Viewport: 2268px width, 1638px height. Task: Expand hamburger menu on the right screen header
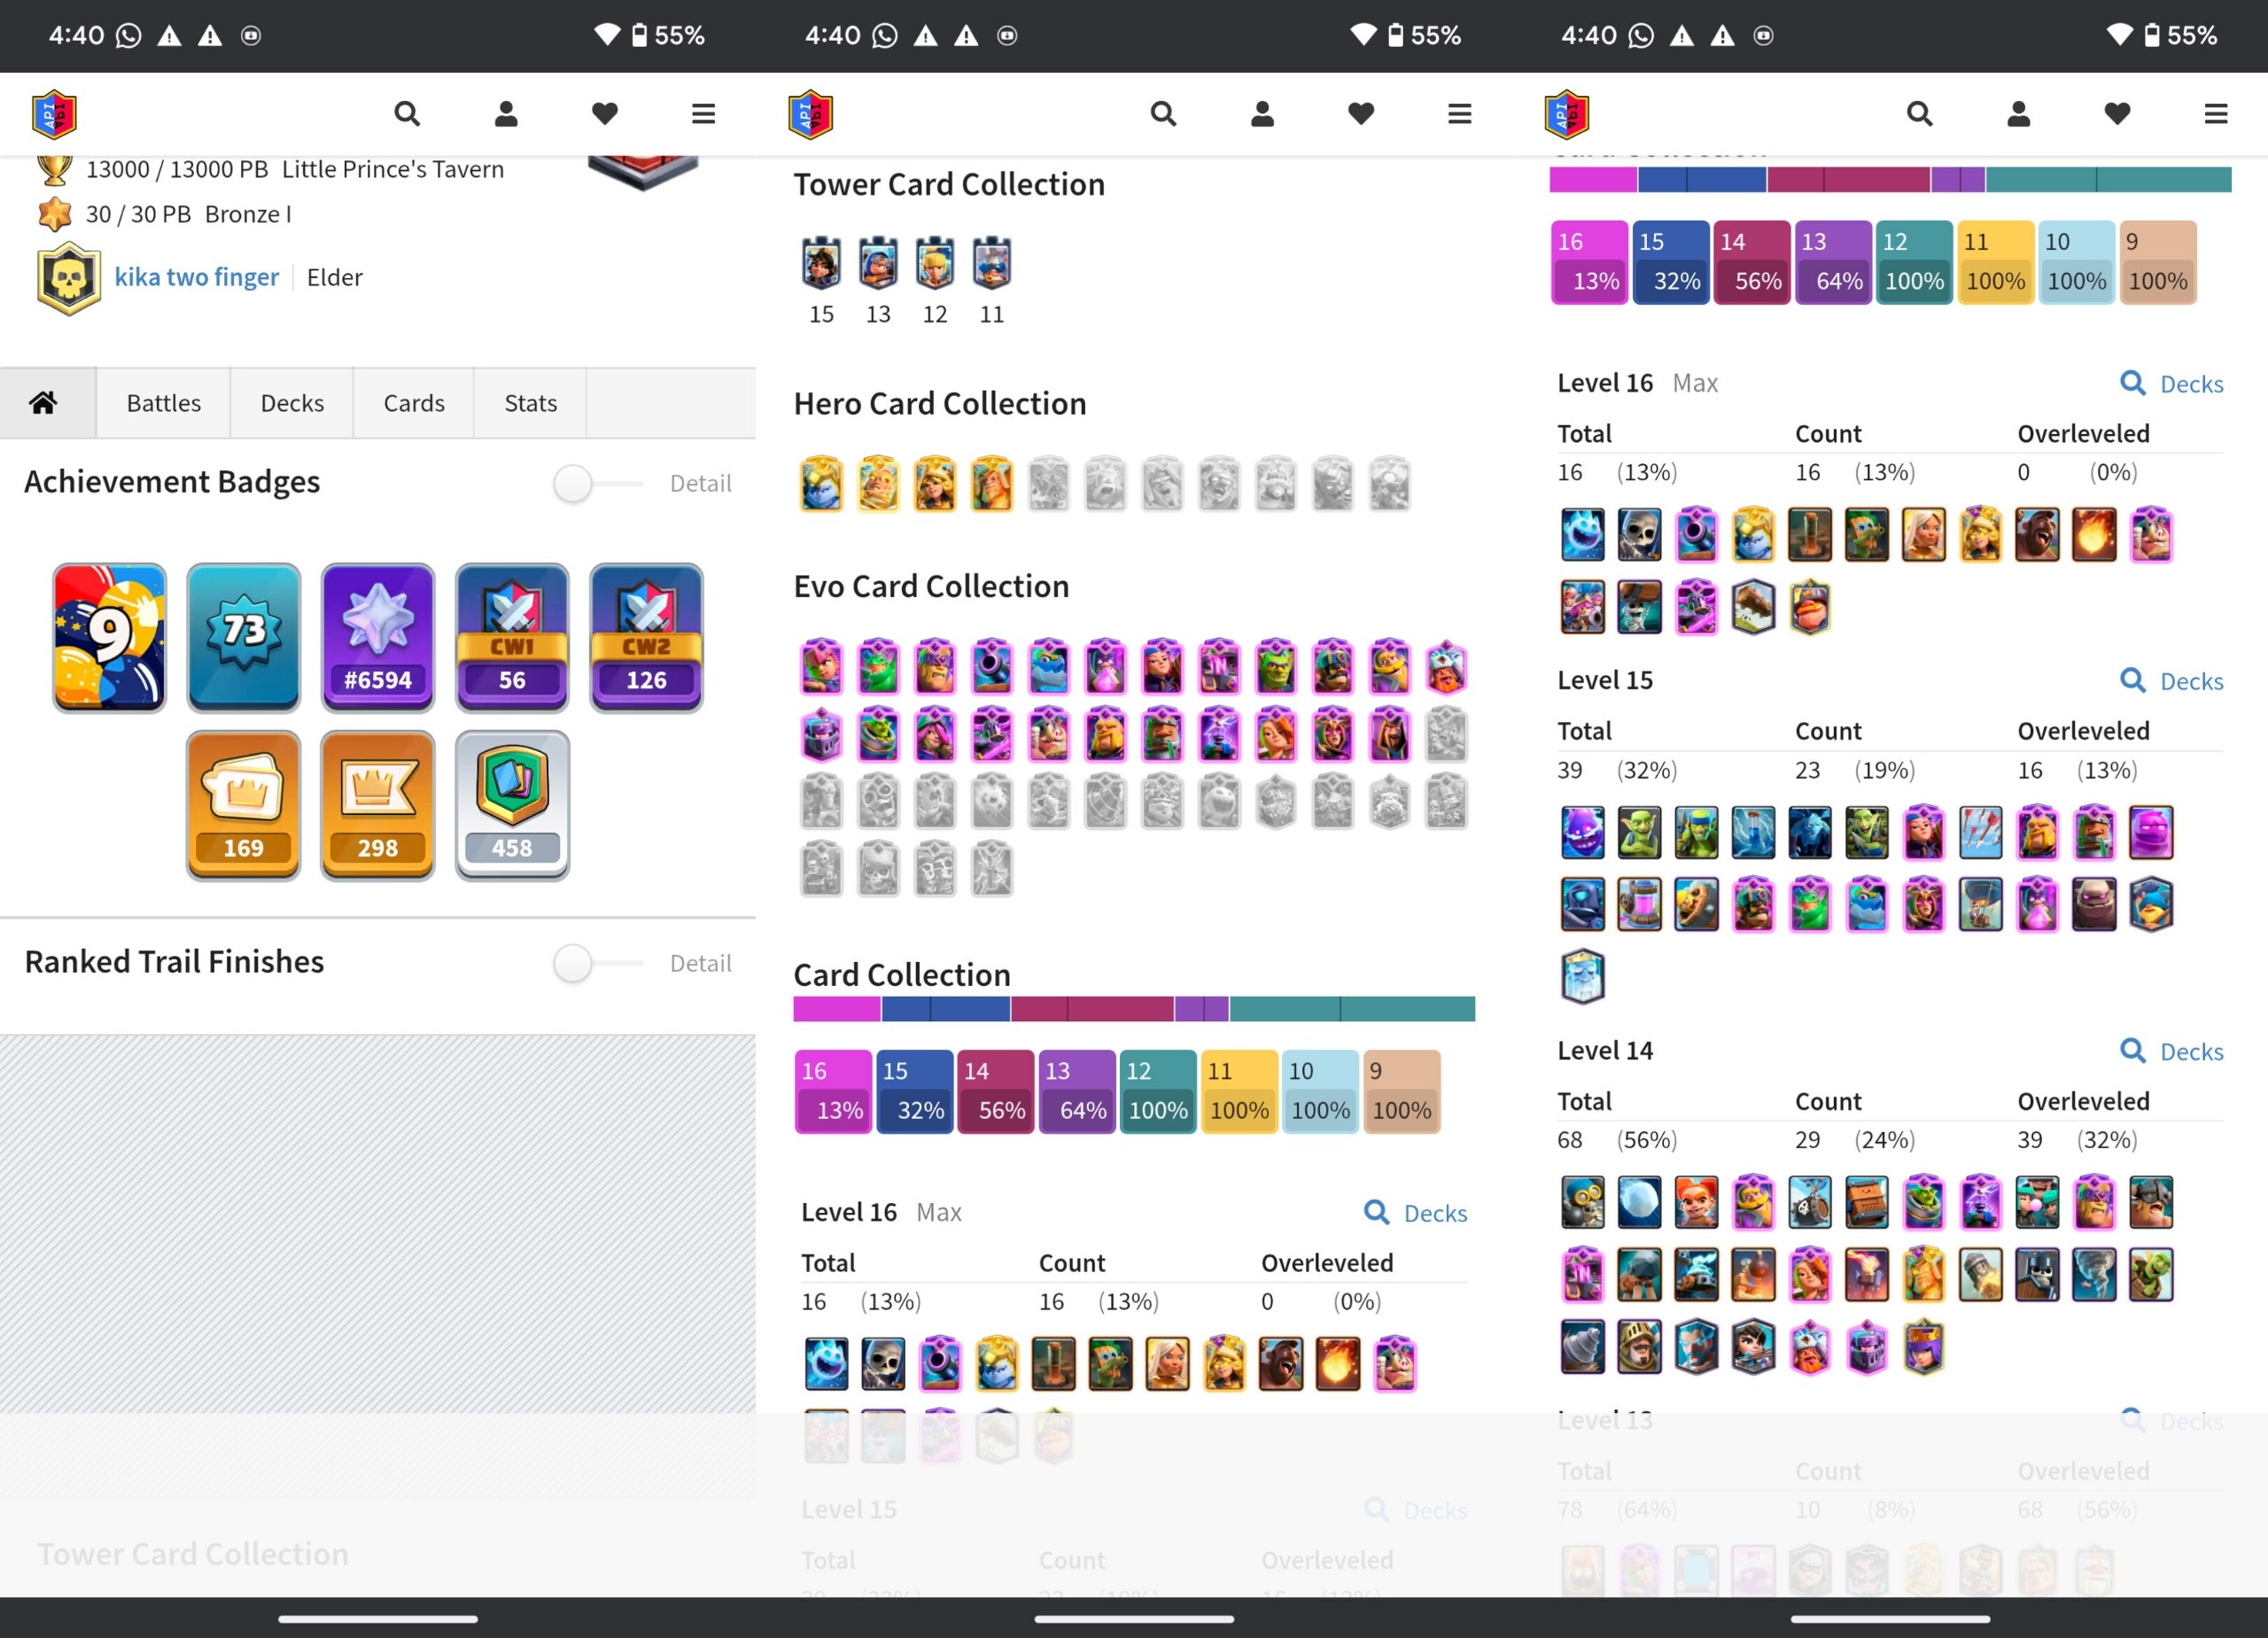point(2215,114)
